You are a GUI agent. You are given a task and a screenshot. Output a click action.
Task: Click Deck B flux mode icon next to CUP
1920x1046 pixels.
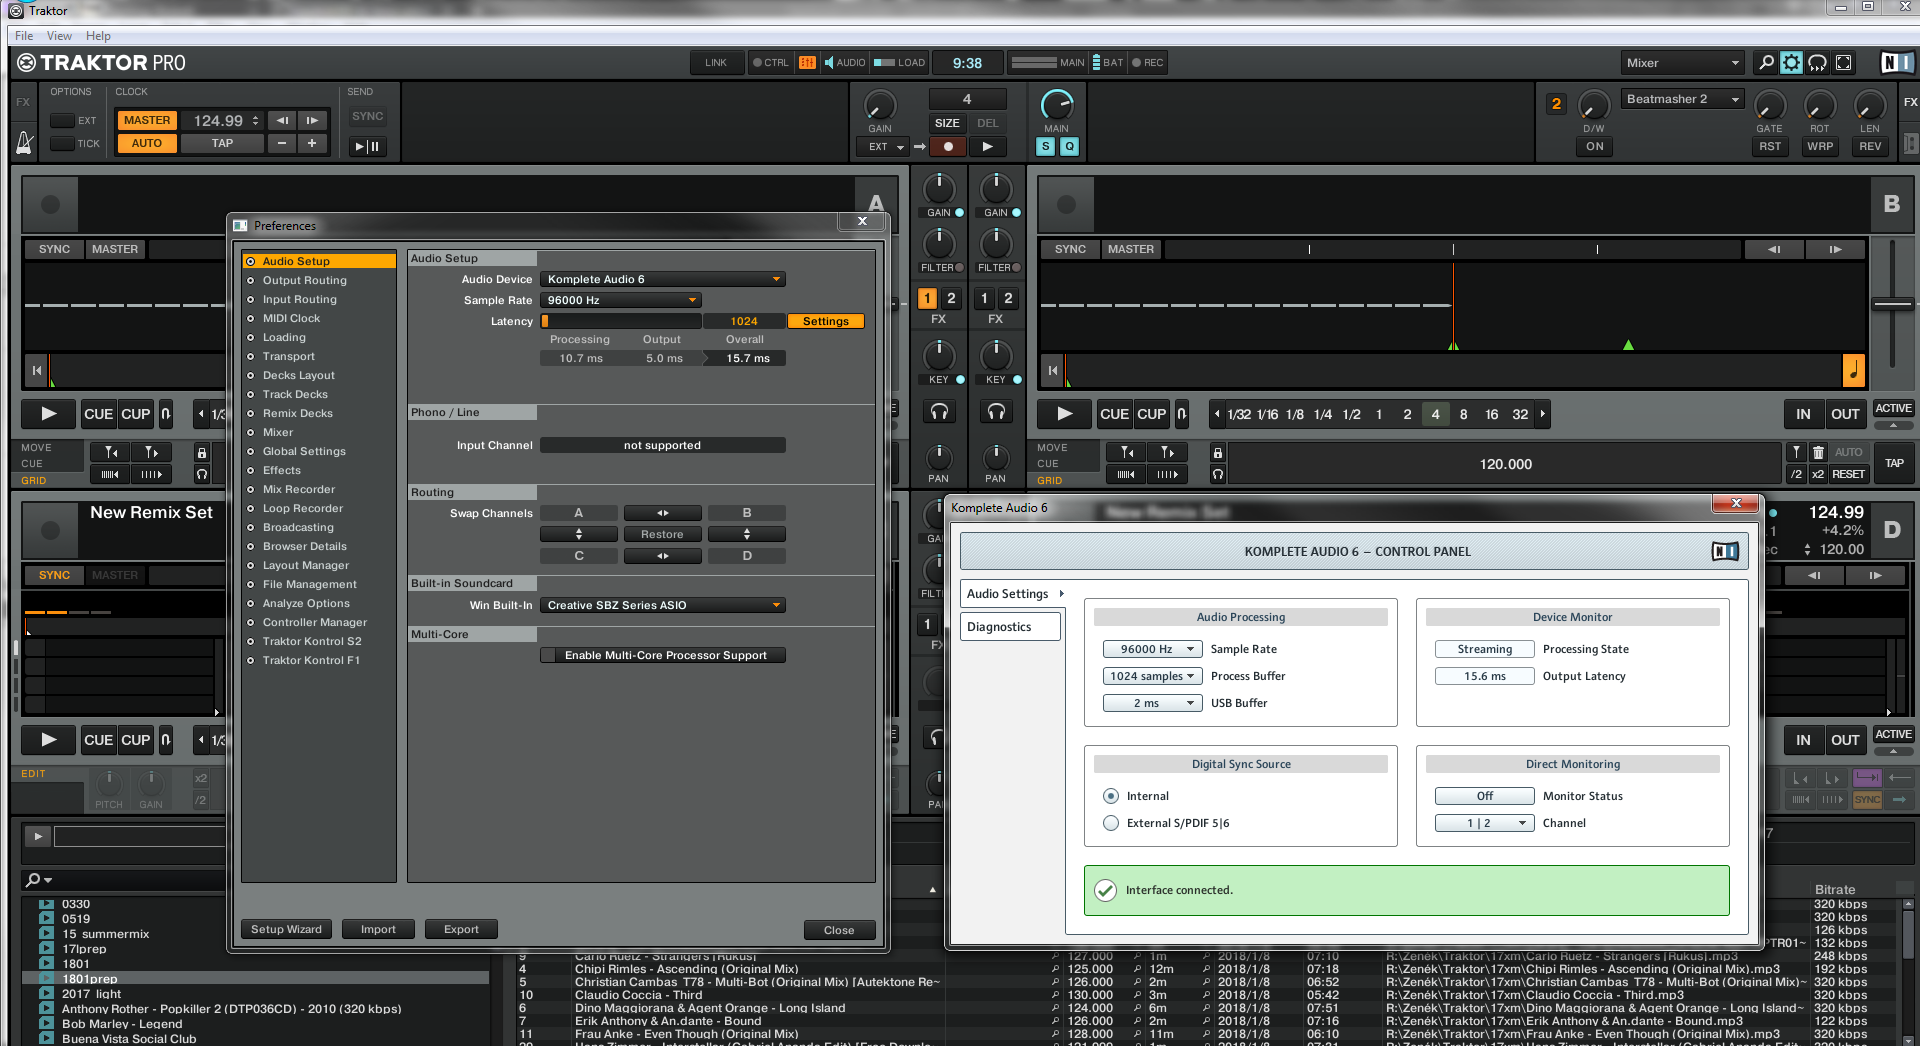[x=1181, y=414]
